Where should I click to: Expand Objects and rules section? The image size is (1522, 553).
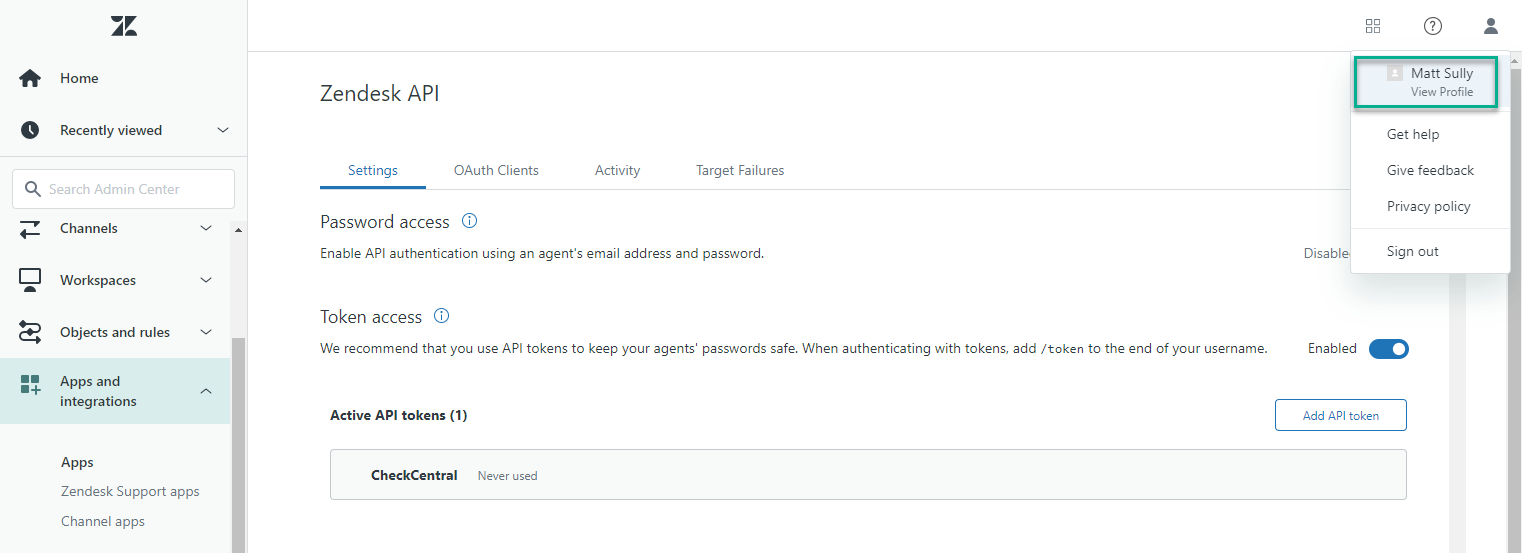point(206,332)
